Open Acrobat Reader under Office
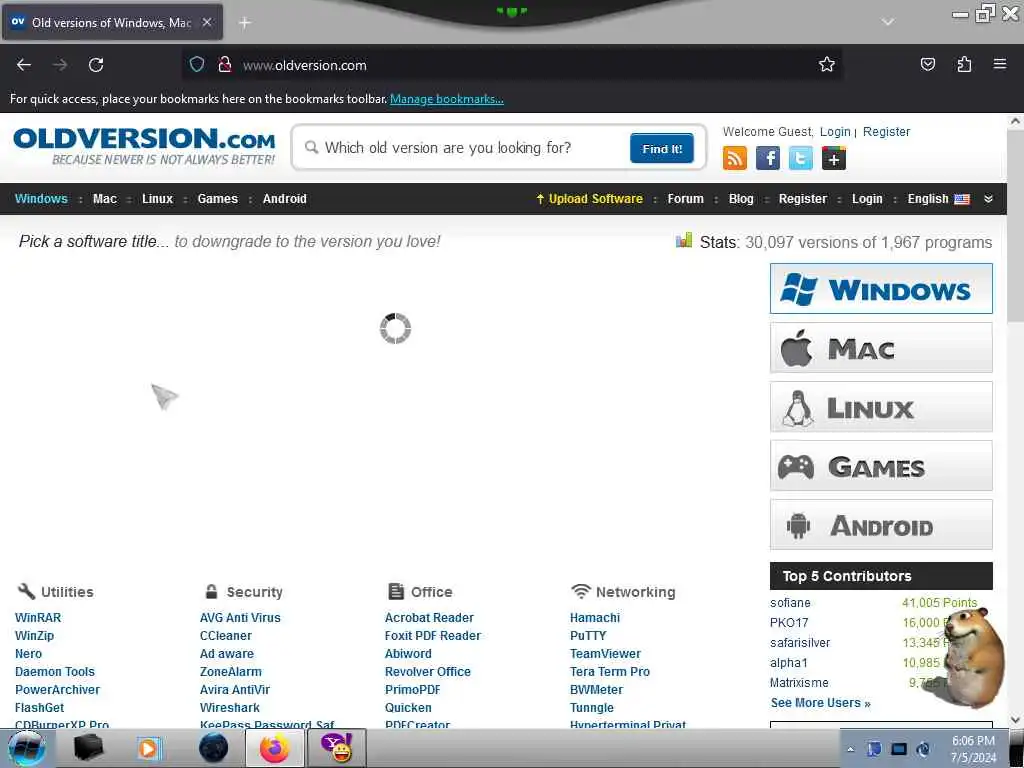Viewport: 1024px width, 768px height. click(429, 617)
